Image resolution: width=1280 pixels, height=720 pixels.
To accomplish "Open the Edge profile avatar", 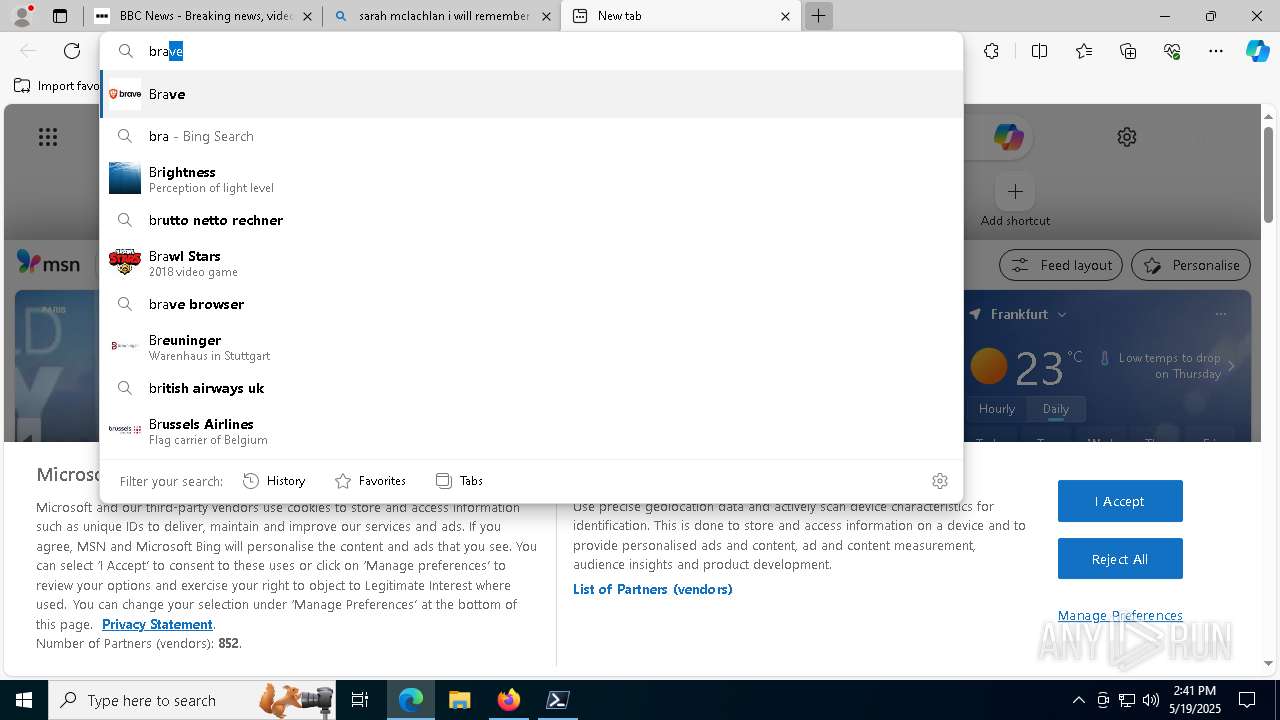I will (x=22, y=16).
